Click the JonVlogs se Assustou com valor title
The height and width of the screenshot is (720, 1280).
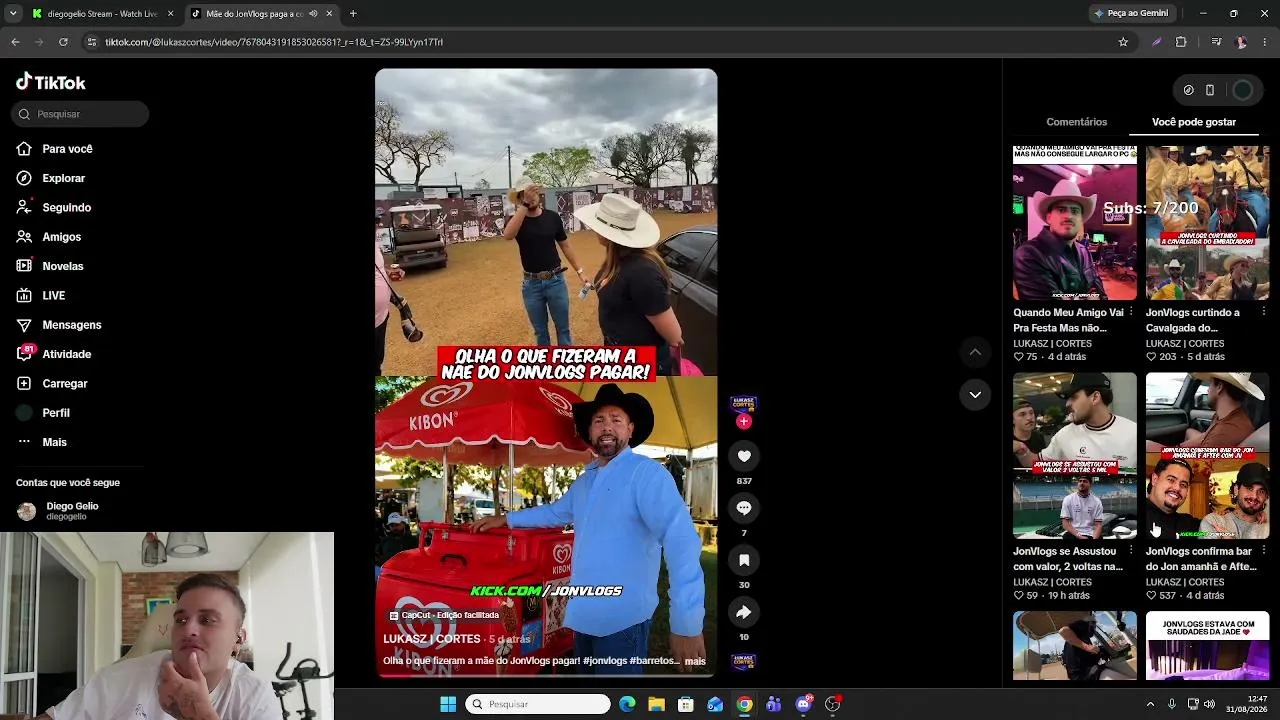1068,559
